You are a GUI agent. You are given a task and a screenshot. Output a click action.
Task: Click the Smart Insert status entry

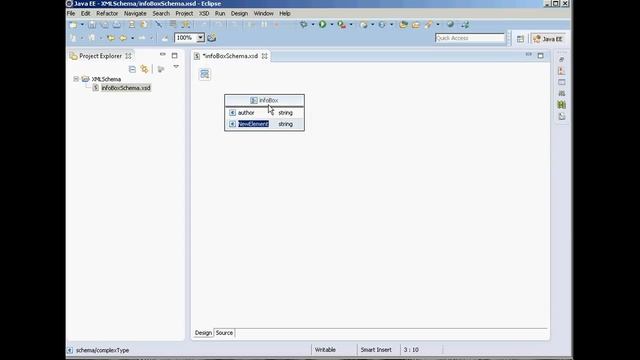[x=376, y=350]
